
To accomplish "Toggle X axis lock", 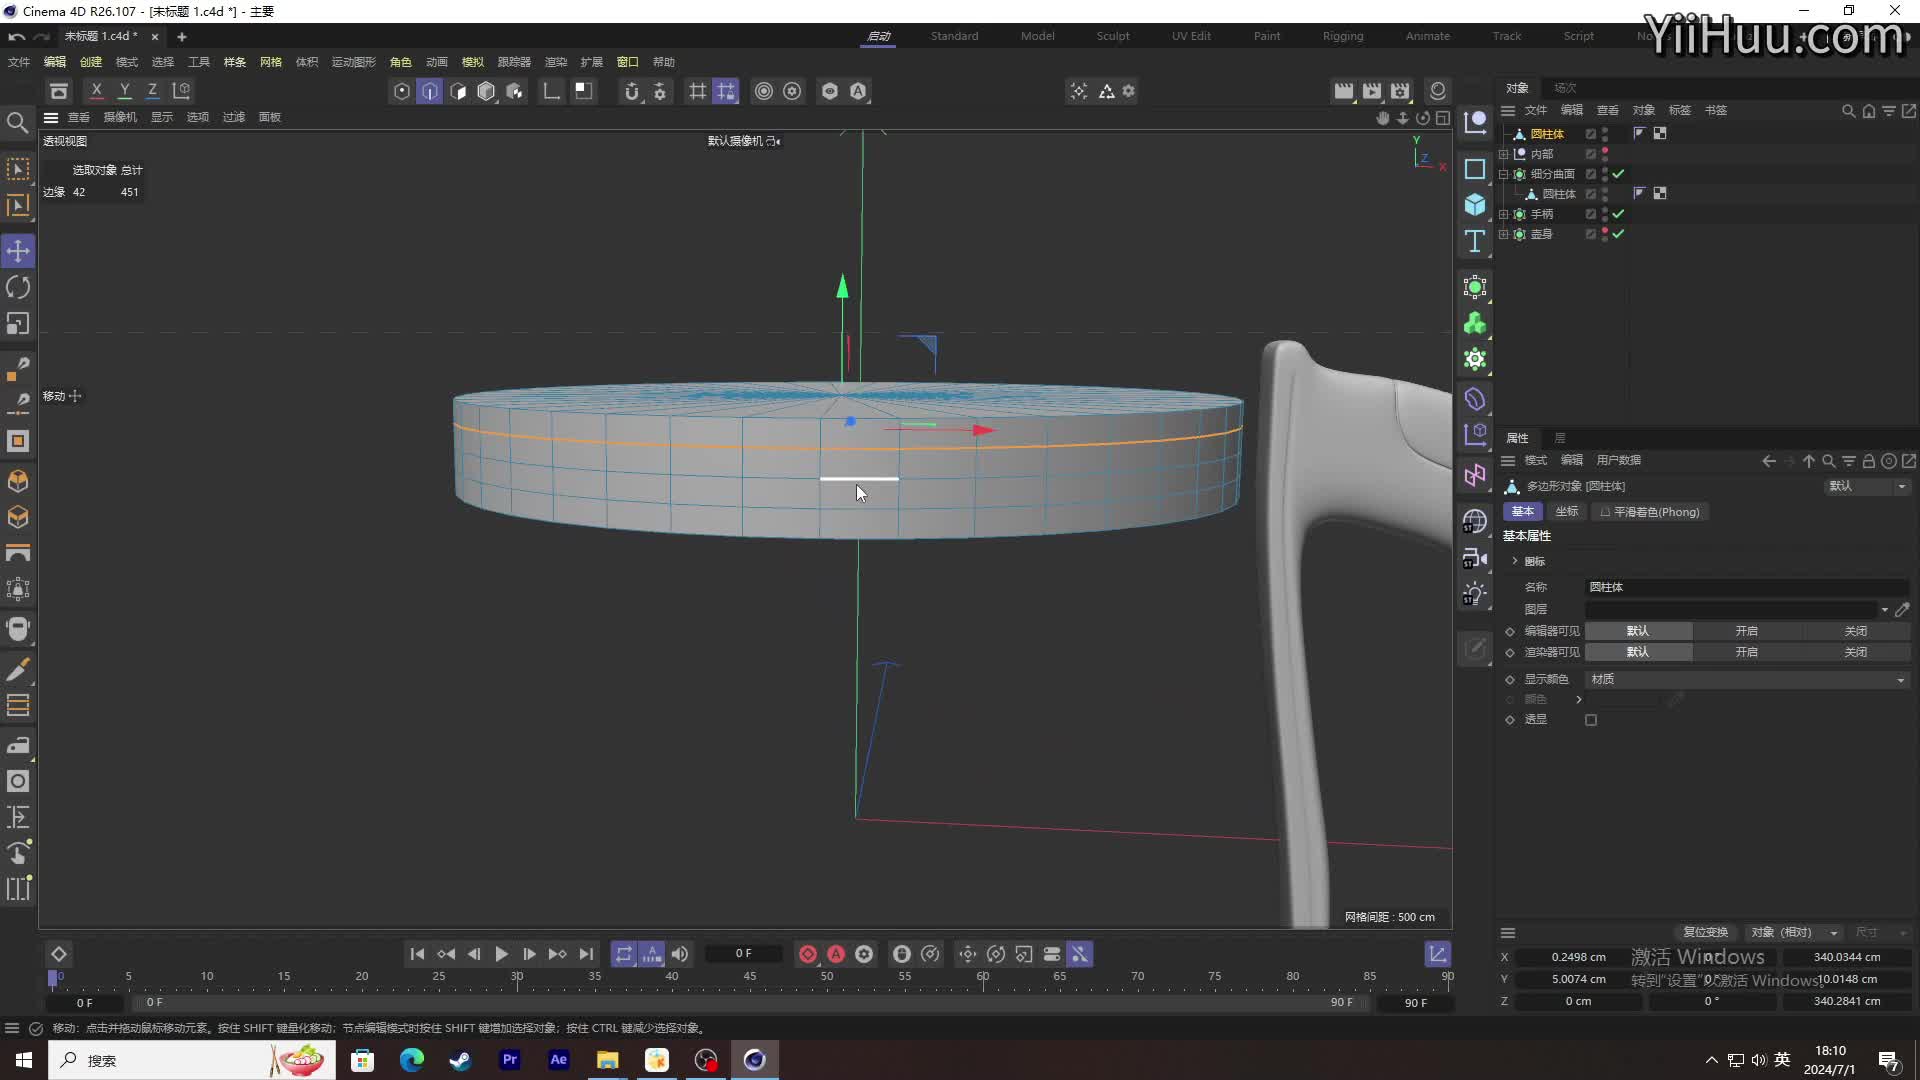I will coord(96,90).
